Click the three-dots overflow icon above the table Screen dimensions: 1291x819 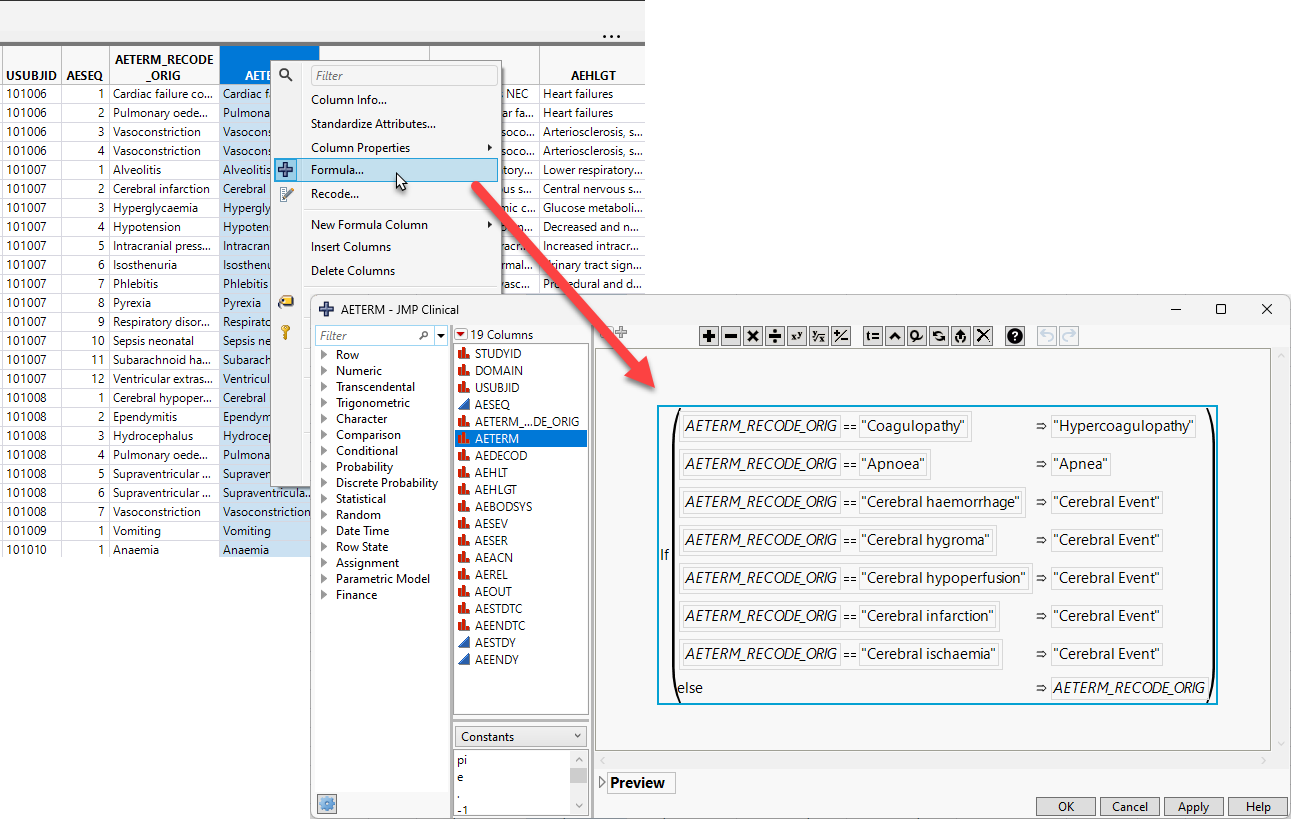[x=612, y=37]
